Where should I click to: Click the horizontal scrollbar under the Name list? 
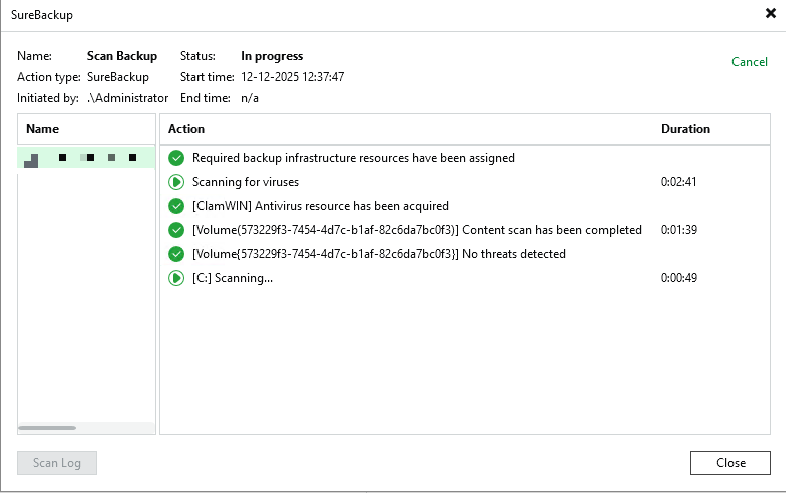(x=47, y=428)
